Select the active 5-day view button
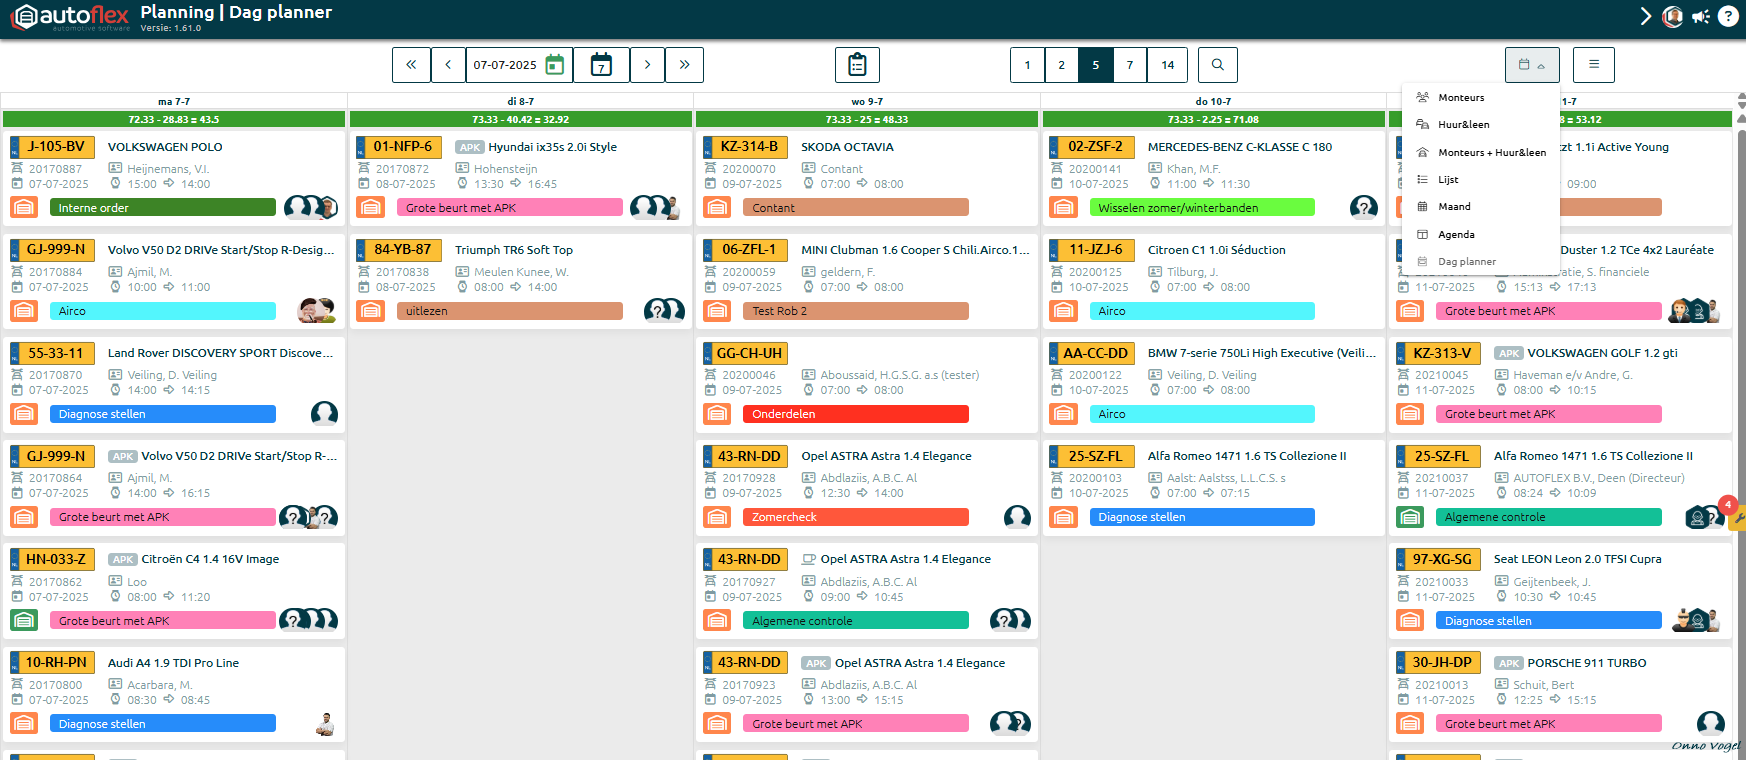Screen dimensions: 1746x760 (1096, 65)
